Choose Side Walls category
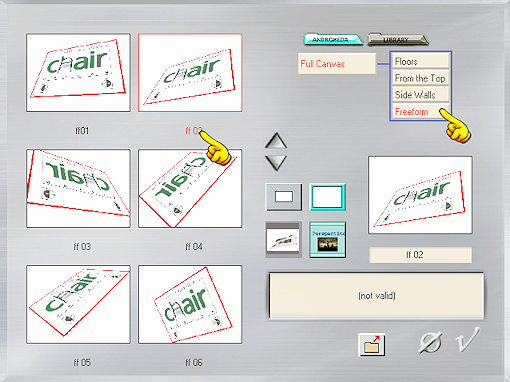Viewport: 510px width, 382px height. click(x=420, y=95)
